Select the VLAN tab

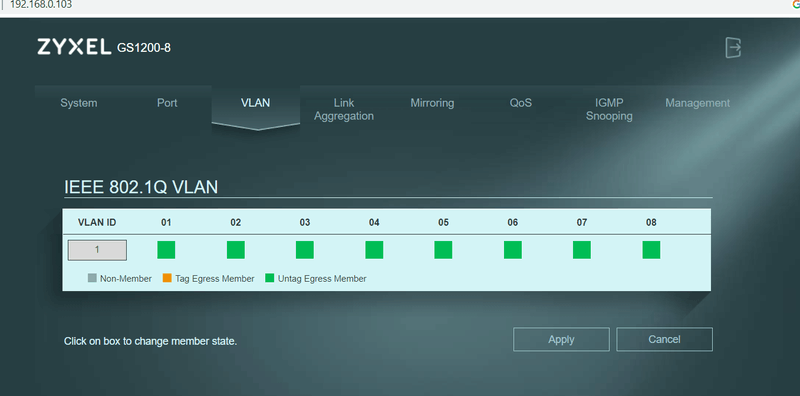pyautogui.click(x=256, y=103)
